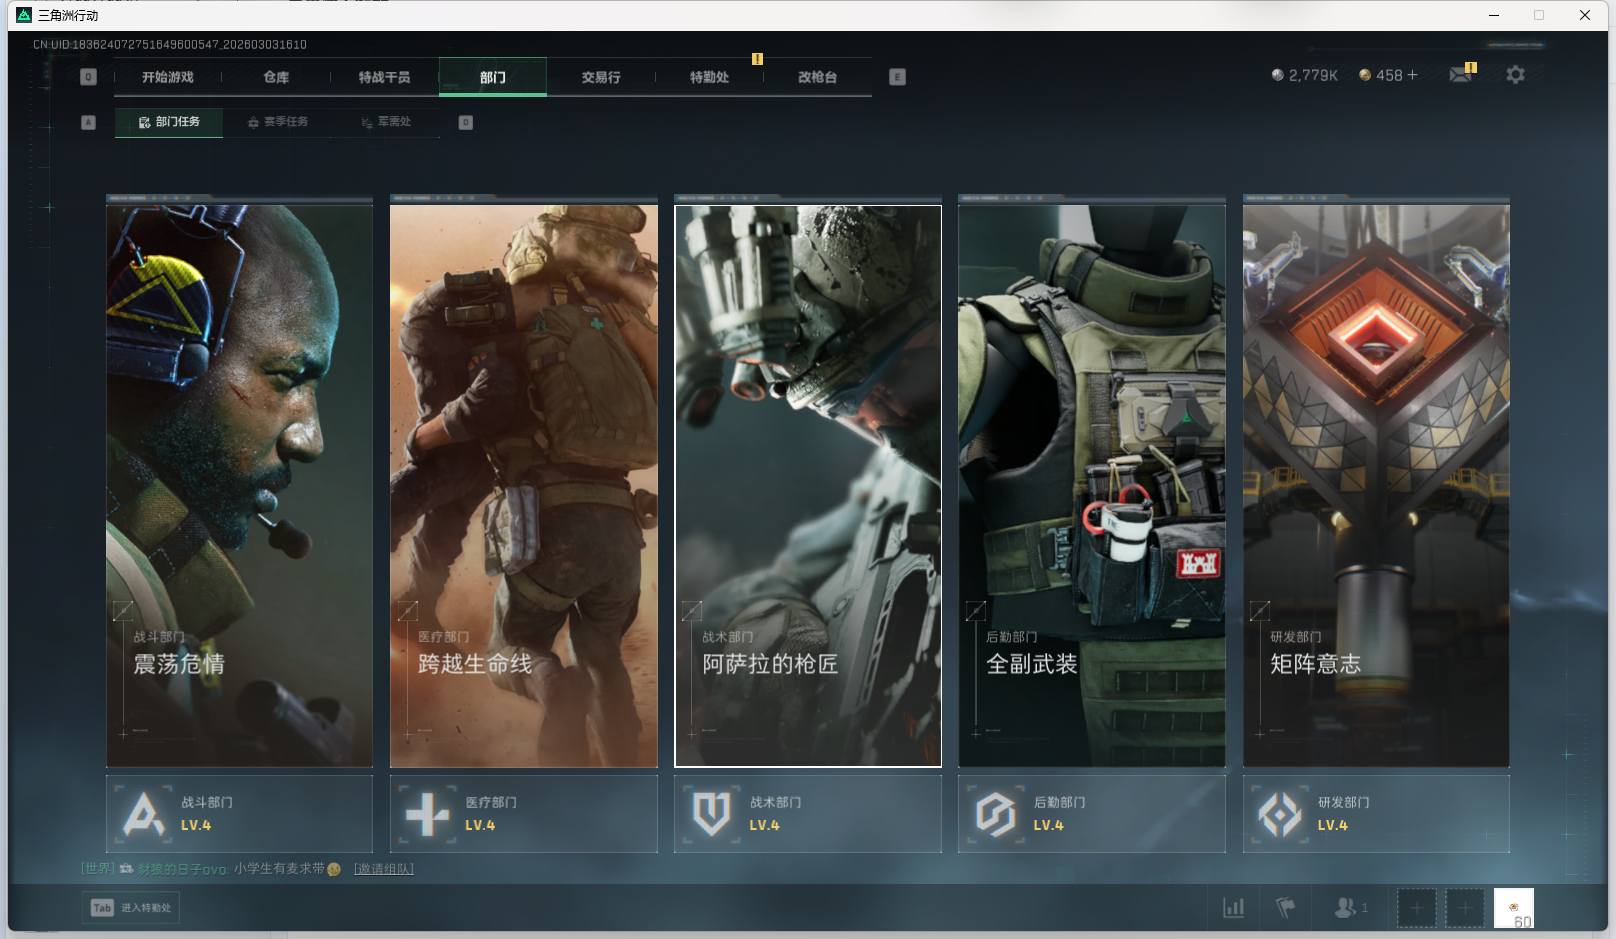1616x939 pixels.
Task: Click the 医疗部门 cross emblem icon
Action: pos(427,814)
